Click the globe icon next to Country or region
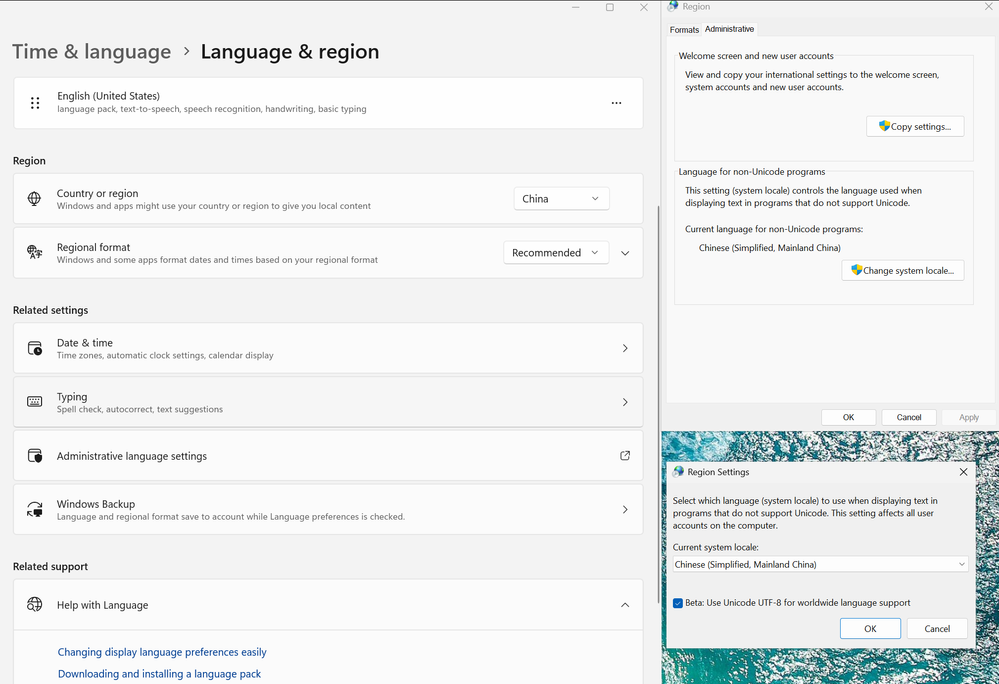The image size is (999, 684). (35, 199)
